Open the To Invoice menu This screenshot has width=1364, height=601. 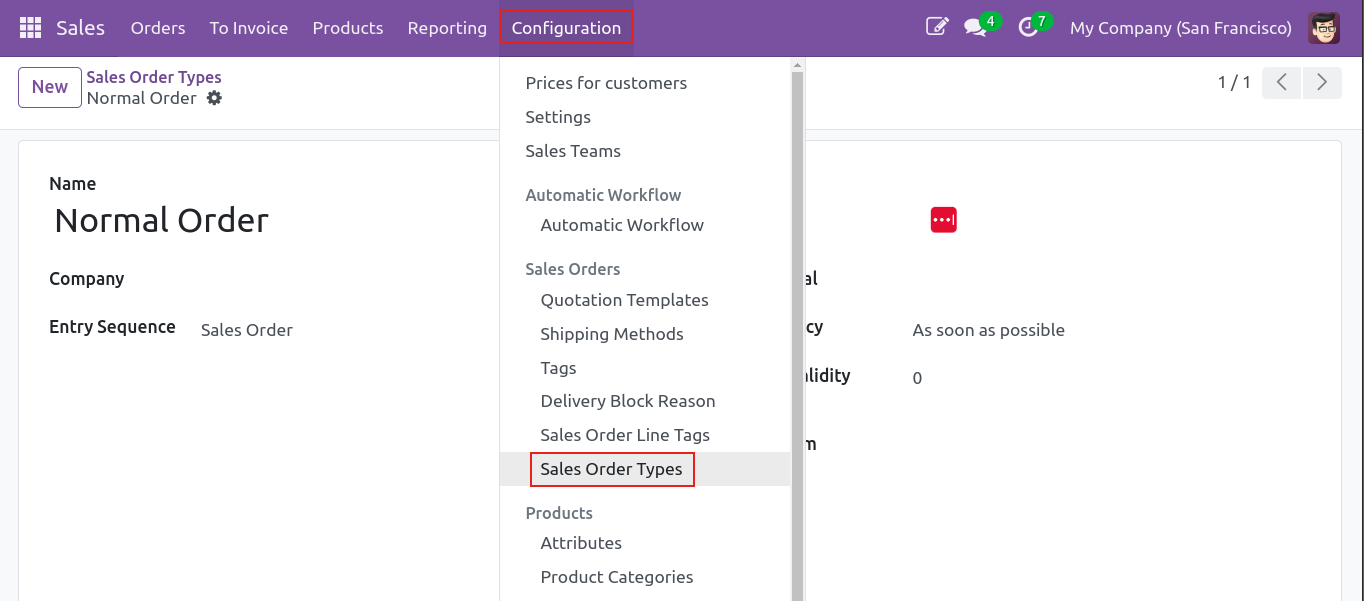(x=249, y=28)
